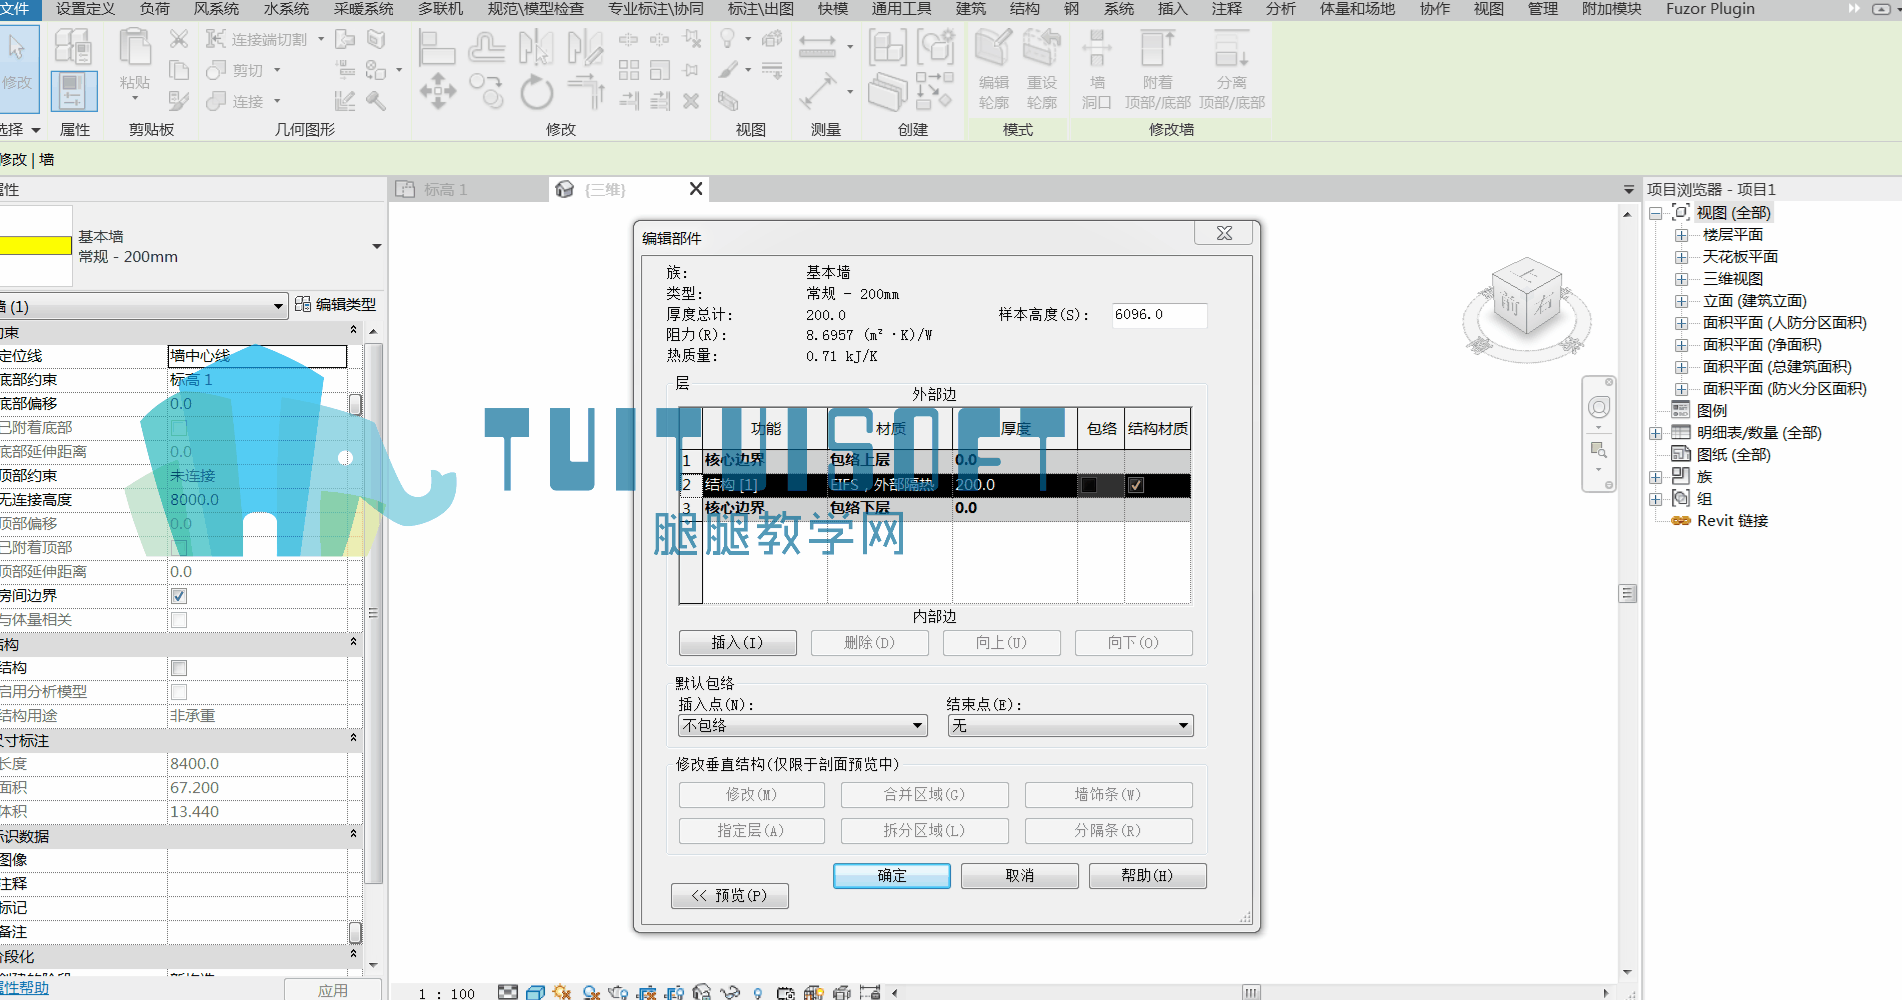
Task: Click the 帮助(H) button
Action: tap(1148, 876)
